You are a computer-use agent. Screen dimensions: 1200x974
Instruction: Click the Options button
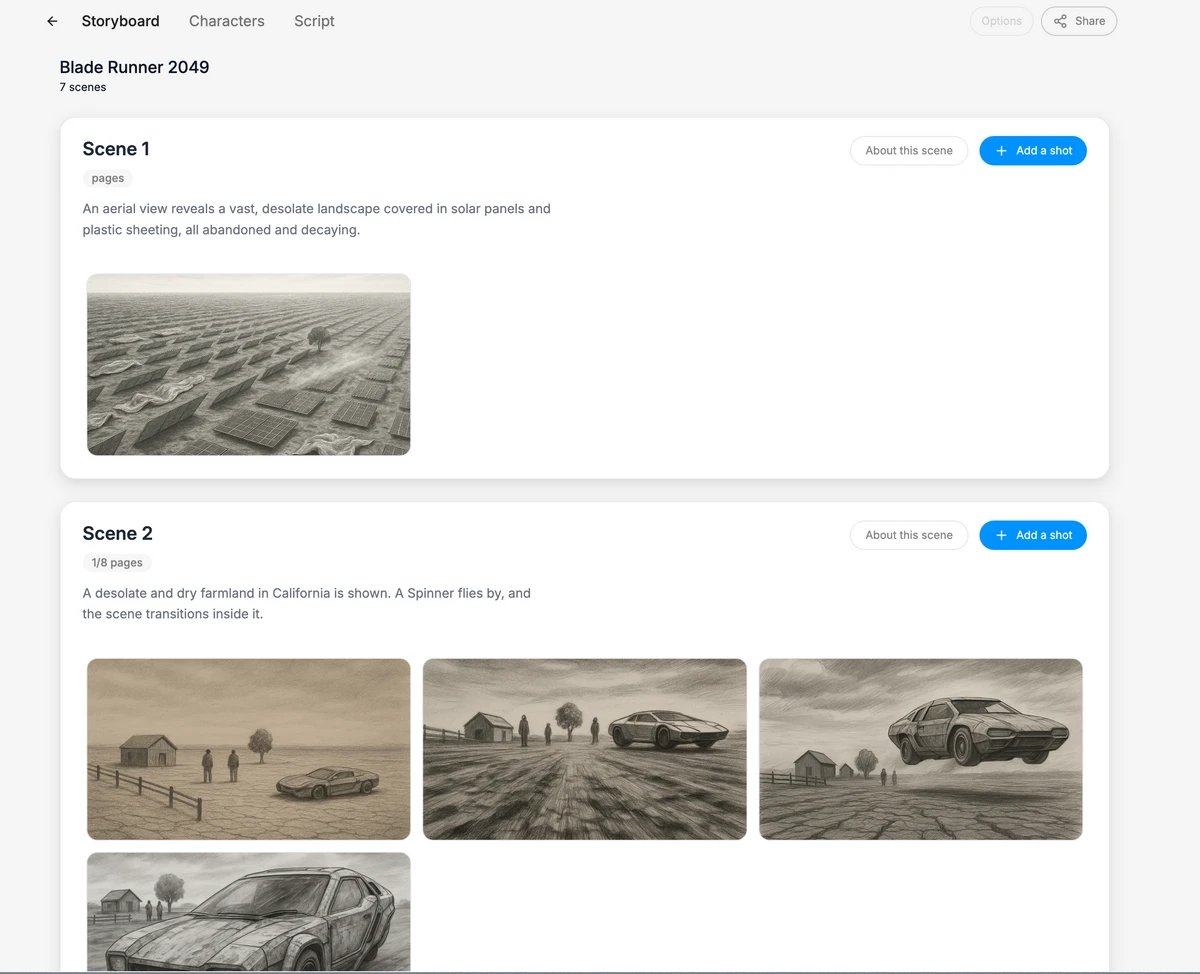(1001, 21)
